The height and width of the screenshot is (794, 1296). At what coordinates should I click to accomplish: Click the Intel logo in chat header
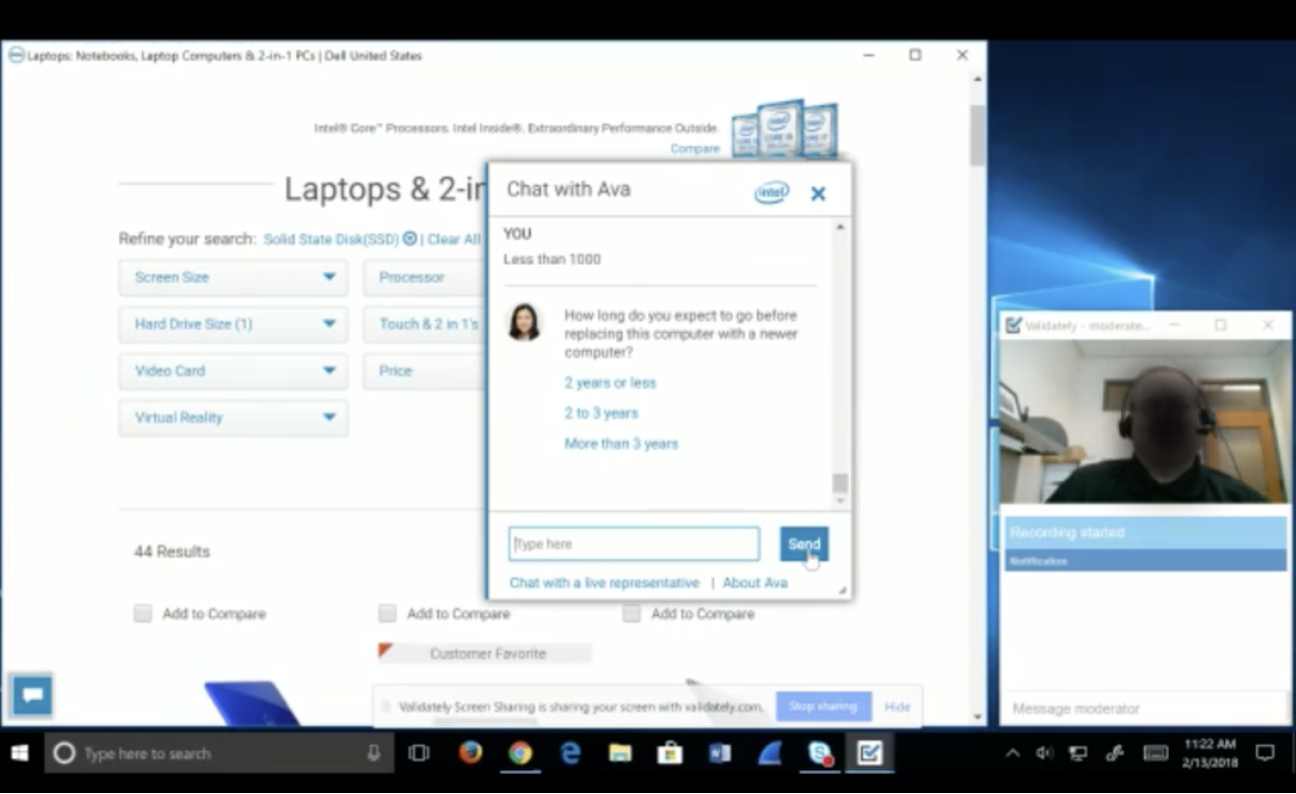[771, 192]
